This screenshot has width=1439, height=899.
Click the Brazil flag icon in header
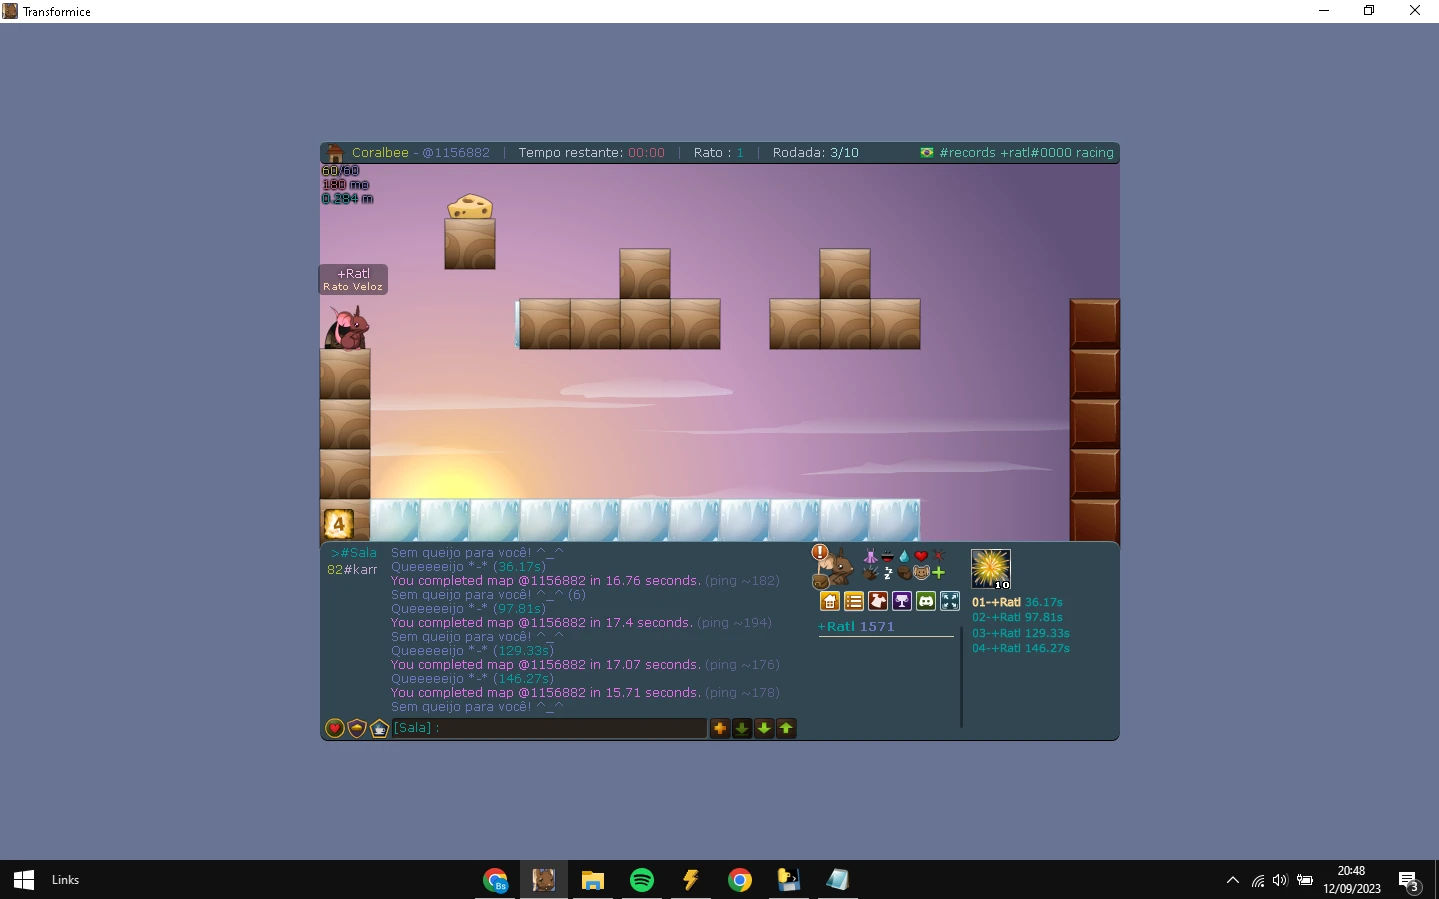point(927,153)
